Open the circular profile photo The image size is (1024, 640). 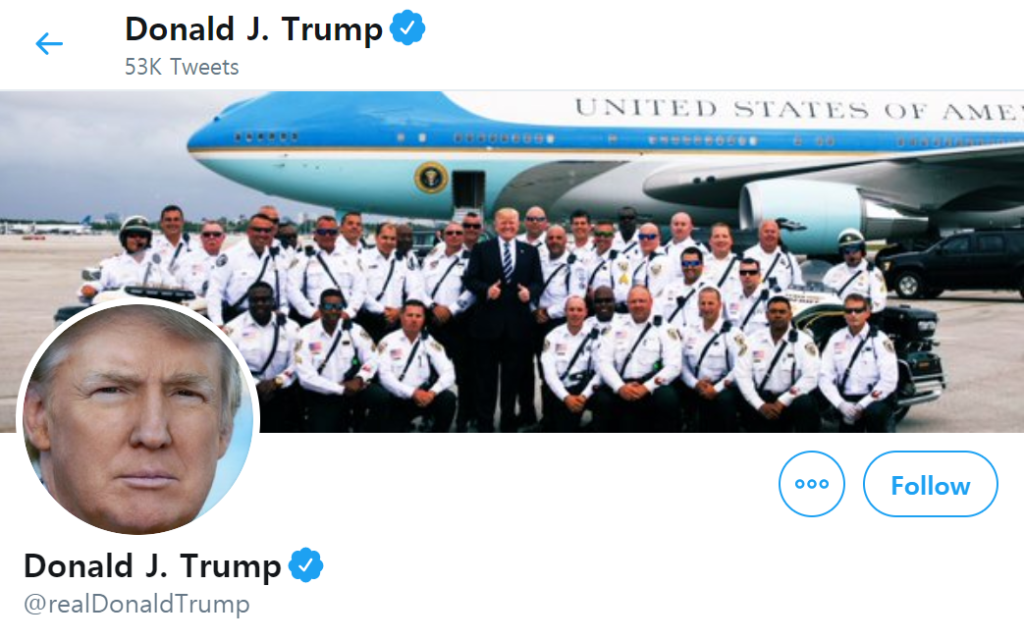tap(138, 418)
